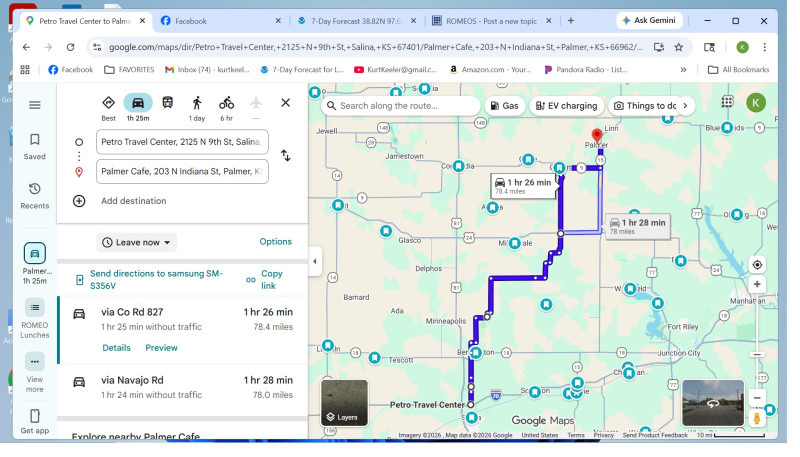Image resolution: width=800 pixels, height=457 pixels.
Task: Select route via Navajo Rd
Action: [x=182, y=387]
